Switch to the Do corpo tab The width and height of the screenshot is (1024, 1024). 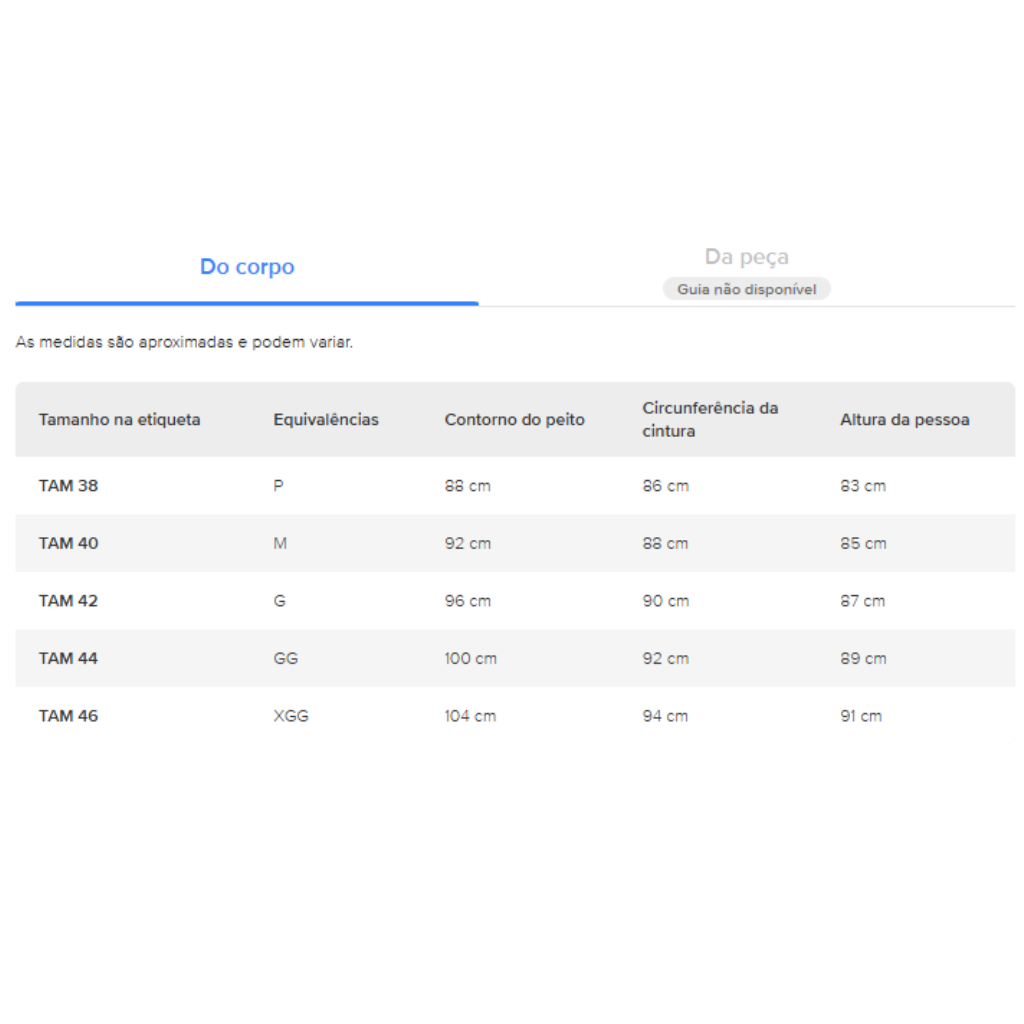[x=247, y=266]
